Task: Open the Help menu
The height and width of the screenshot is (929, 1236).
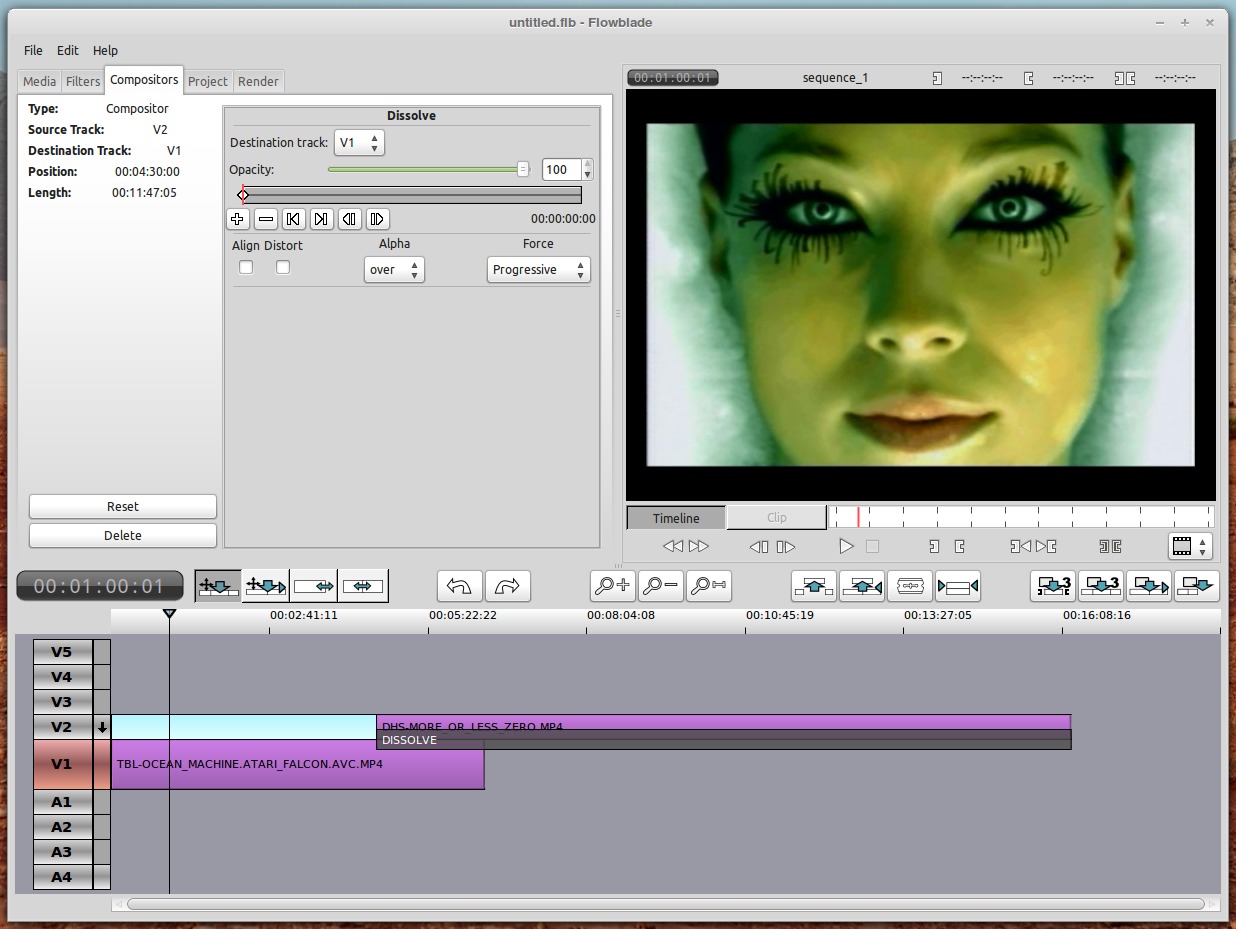Action: [105, 50]
